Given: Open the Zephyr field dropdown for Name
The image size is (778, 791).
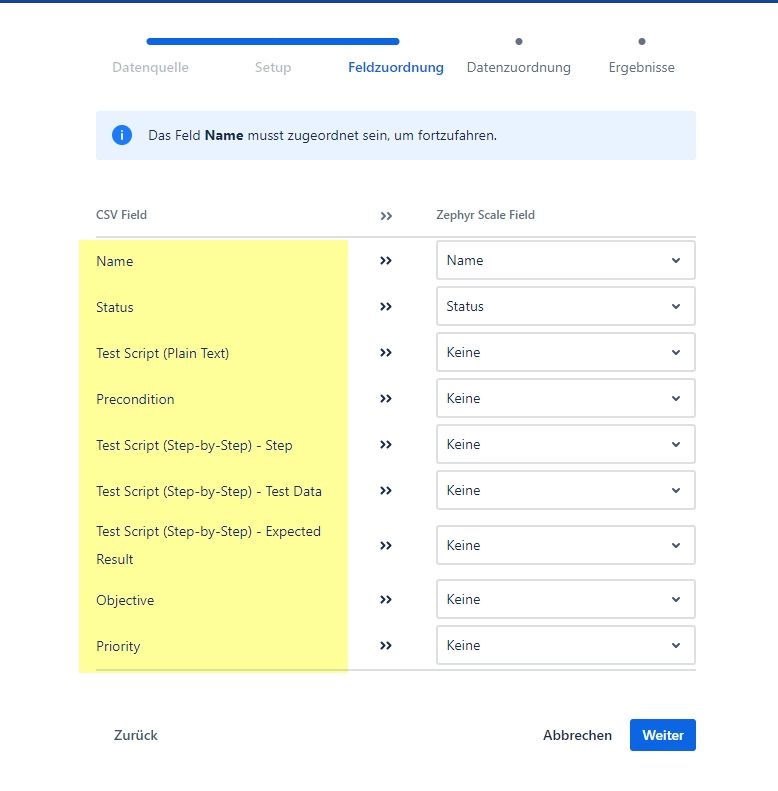Looking at the screenshot, I should pos(565,260).
